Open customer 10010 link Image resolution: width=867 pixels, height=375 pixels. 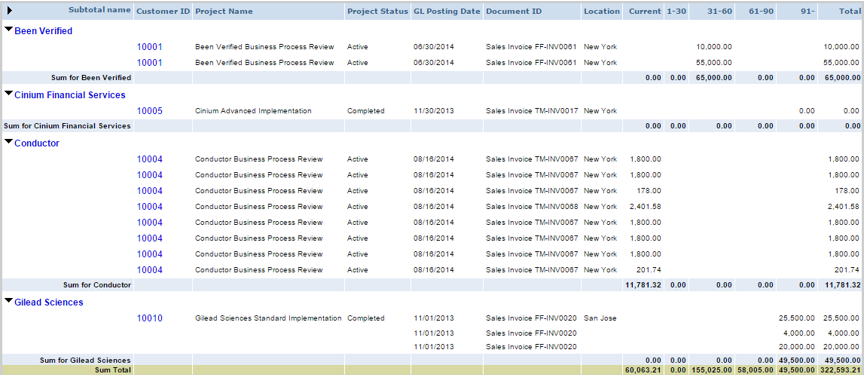coord(150,319)
